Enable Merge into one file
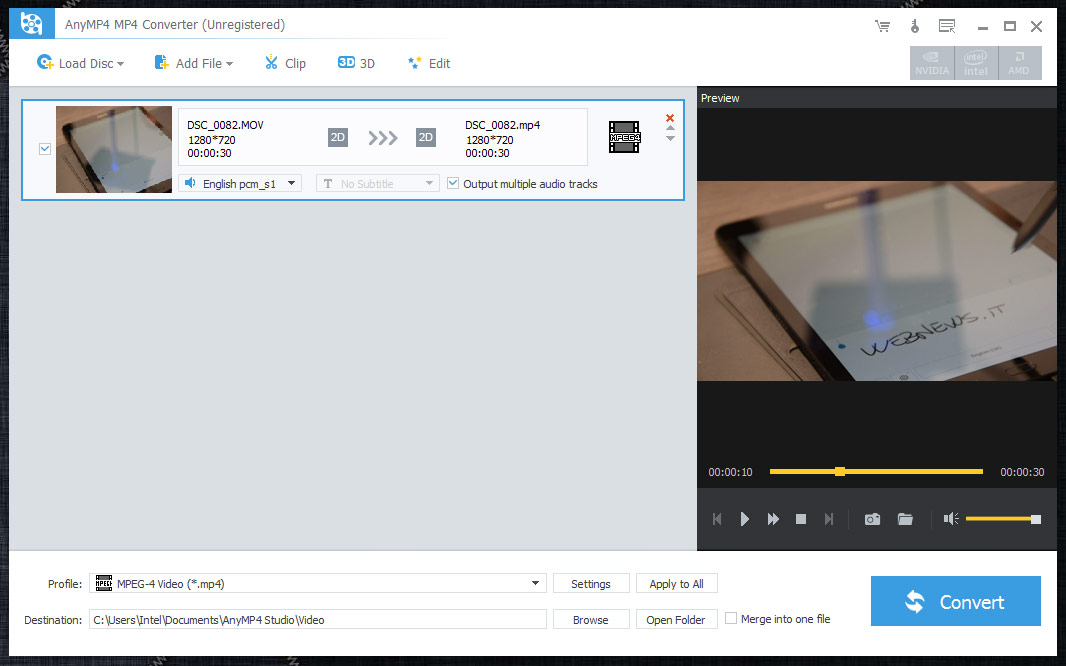The image size is (1066, 666). [731, 619]
